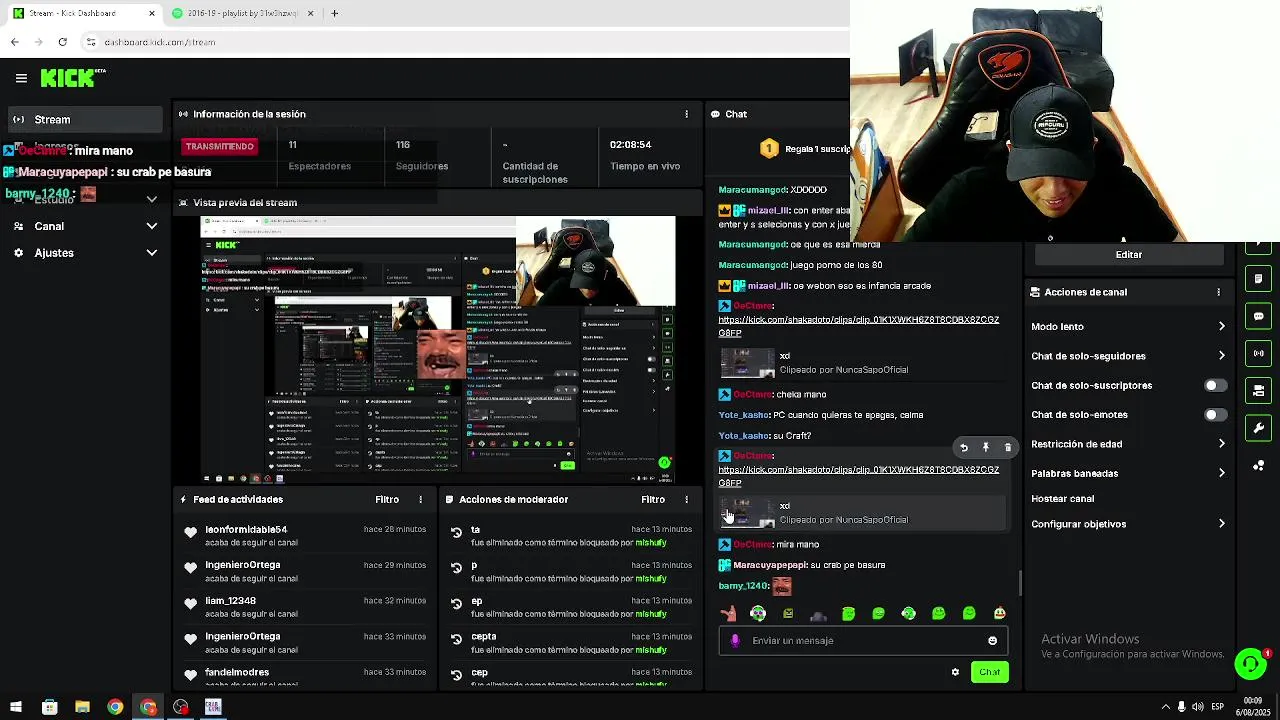The width and height of the screenshot is (1280, 720).
Task: Toggle Chat de solo-emotes switch
Action: 1215,415
